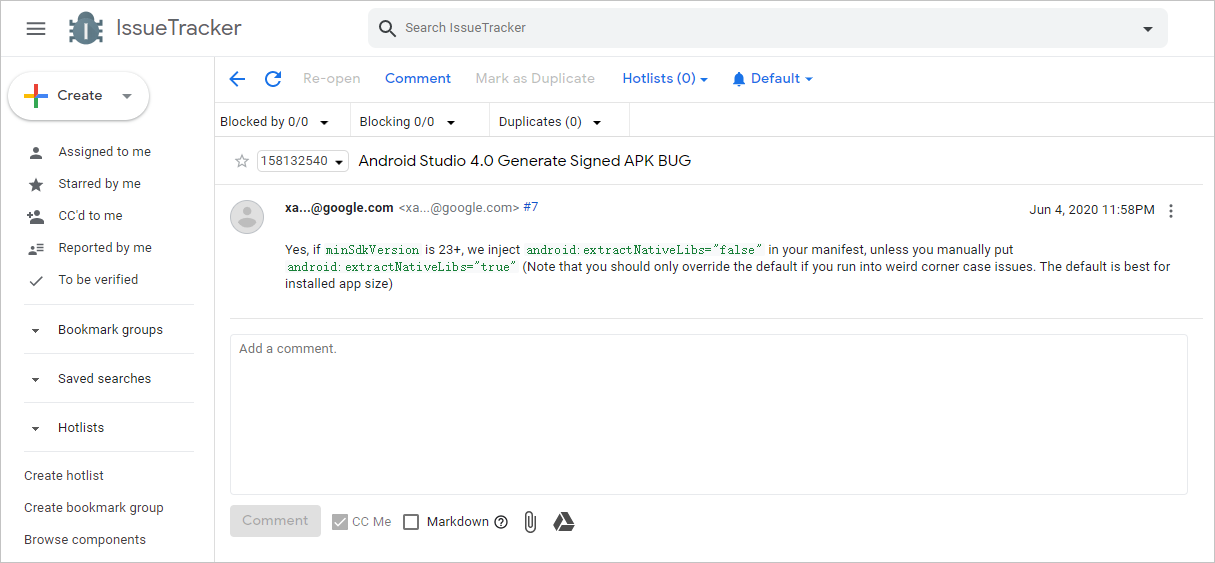Screen dimensions: 1215x563
Task: Open CC'd to me list
Action: tap(91, 216)
